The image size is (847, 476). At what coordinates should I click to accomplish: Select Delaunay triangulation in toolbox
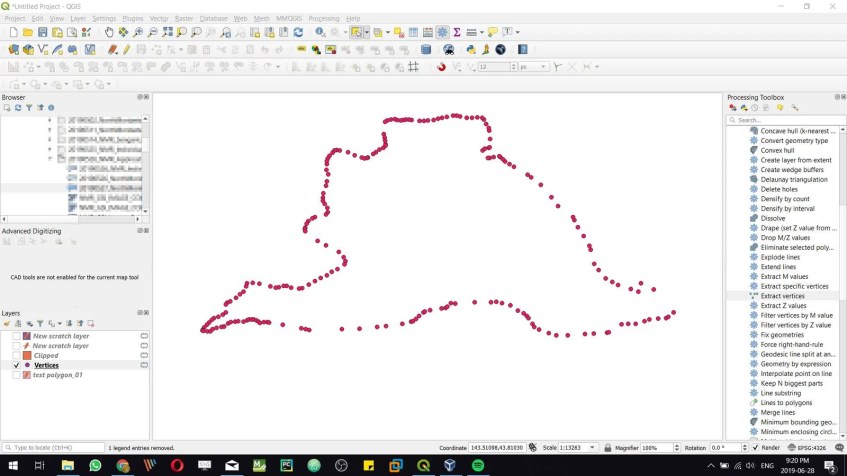point(794,179)
